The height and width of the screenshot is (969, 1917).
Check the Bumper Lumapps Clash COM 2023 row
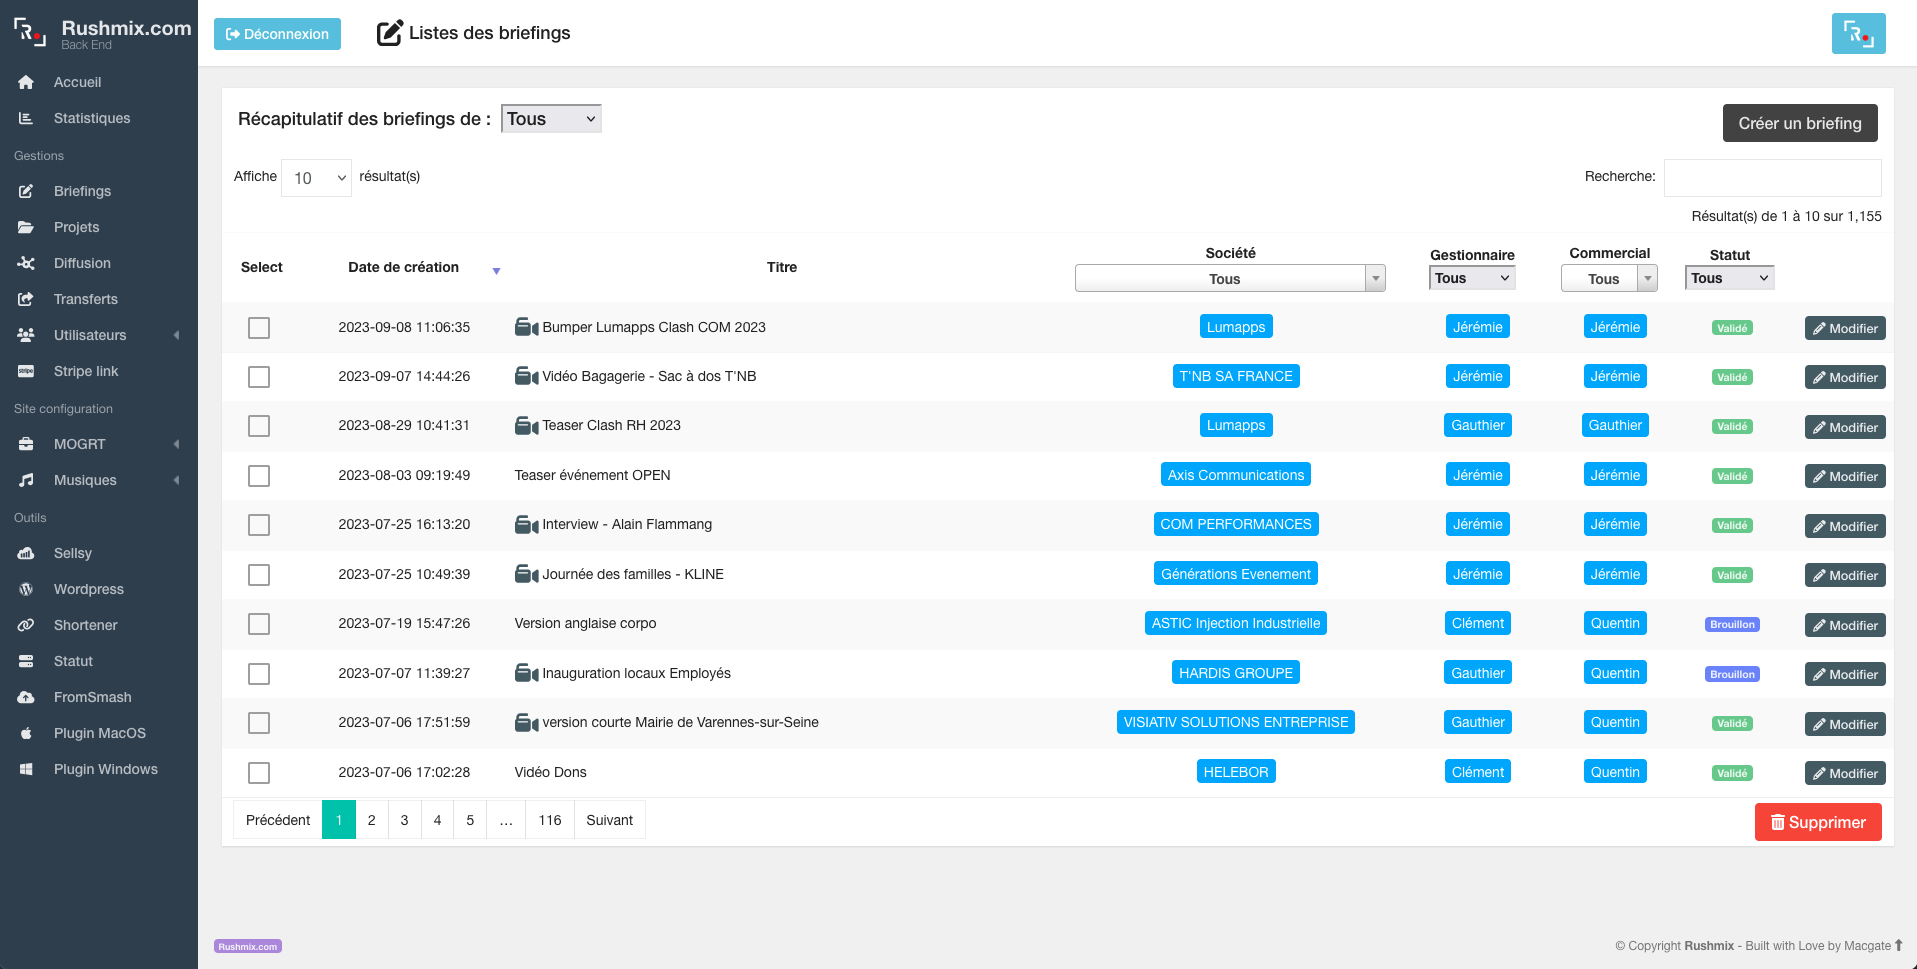click(259, 328)
